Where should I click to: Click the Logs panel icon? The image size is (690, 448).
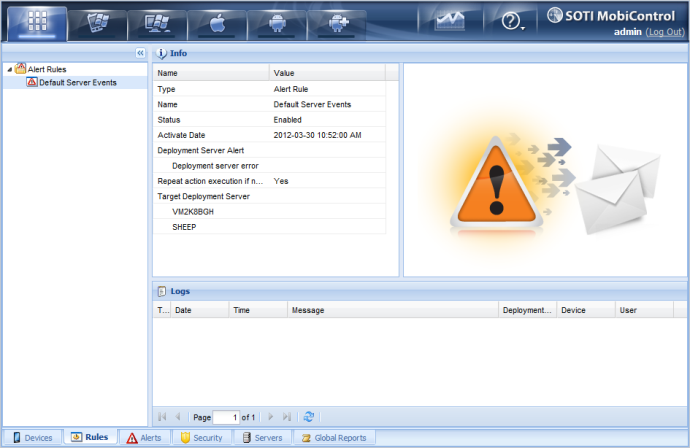(x=161, y=291)
